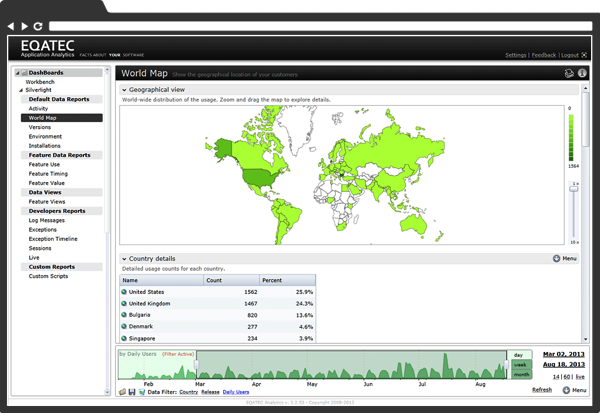Click the United States on the map
The width and height of the screenshot is (600, 413).
tap(261, 178)
